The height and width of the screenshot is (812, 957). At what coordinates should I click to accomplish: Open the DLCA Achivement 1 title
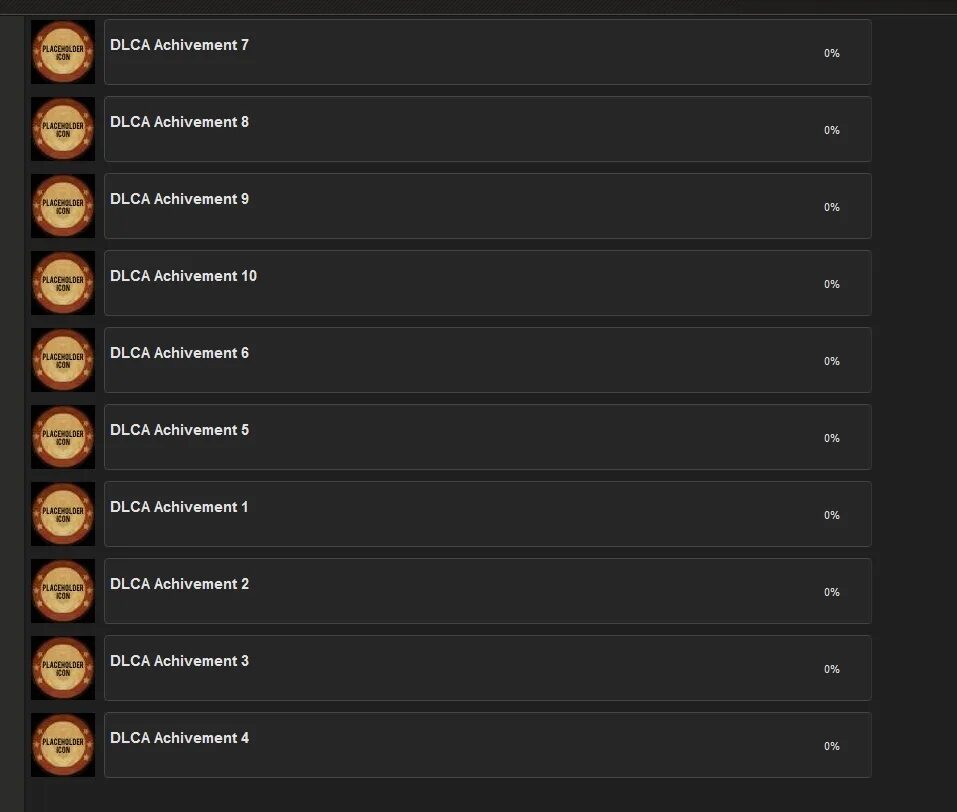(x=179, y=507)
